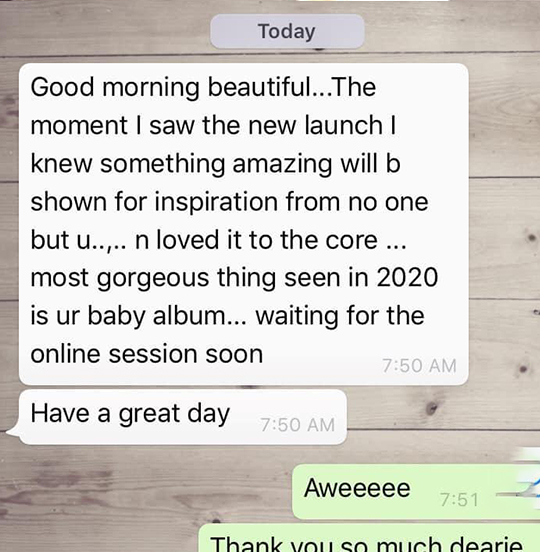Click the word 2020 in the message
The width and height of the screenshot is (540, 552).
[x=407, y=277]
